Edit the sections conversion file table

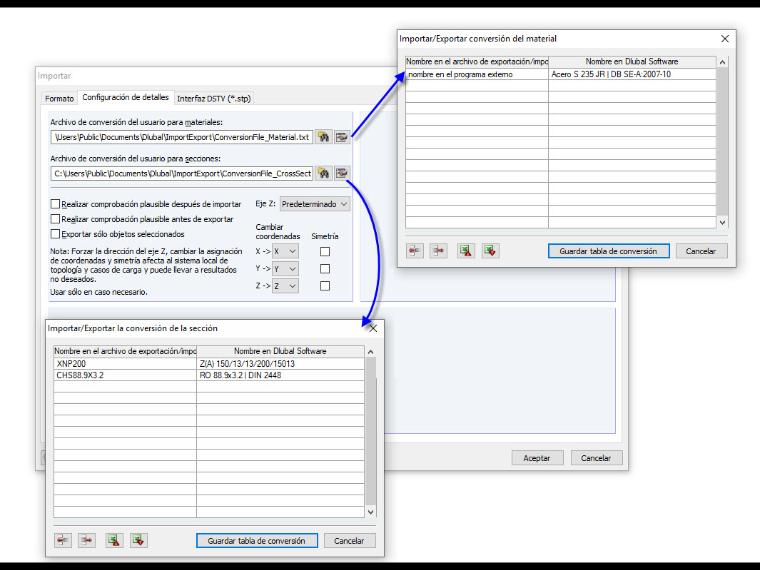coord(342,173)
